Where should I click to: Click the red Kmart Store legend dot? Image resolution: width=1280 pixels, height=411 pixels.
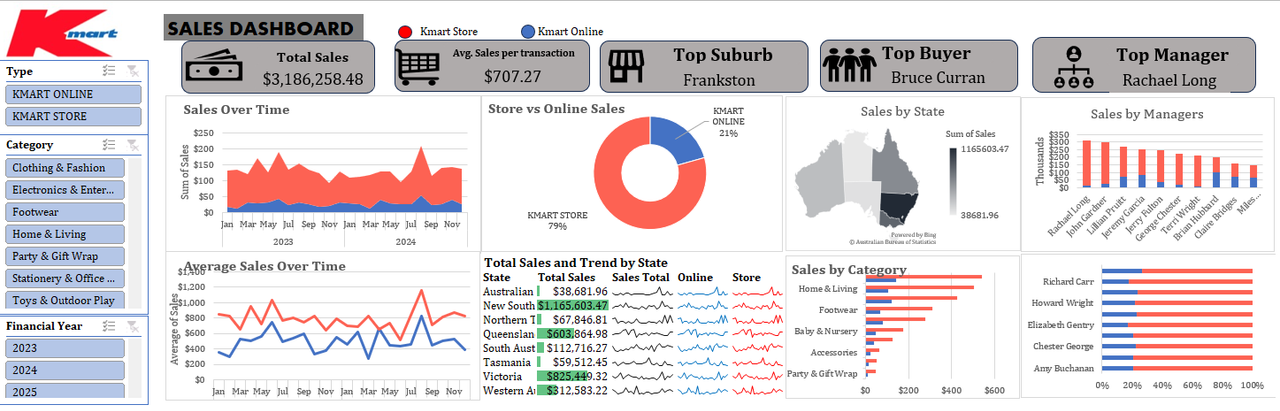coord(405,32)
